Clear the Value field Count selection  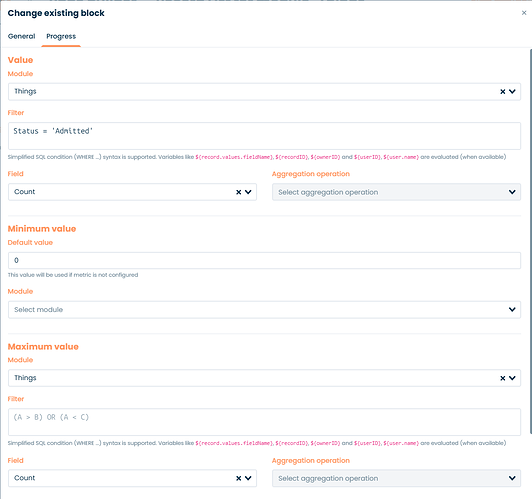(239, 192)
